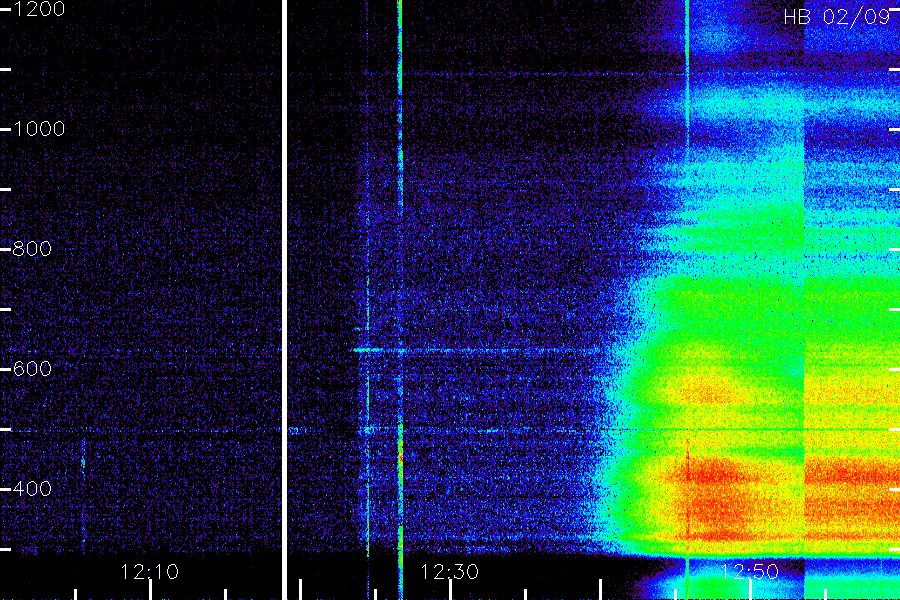Click the 12:10 time axis label
This screenshot has width=900, height=600.
pyautogui.click(x=149, y=572)
